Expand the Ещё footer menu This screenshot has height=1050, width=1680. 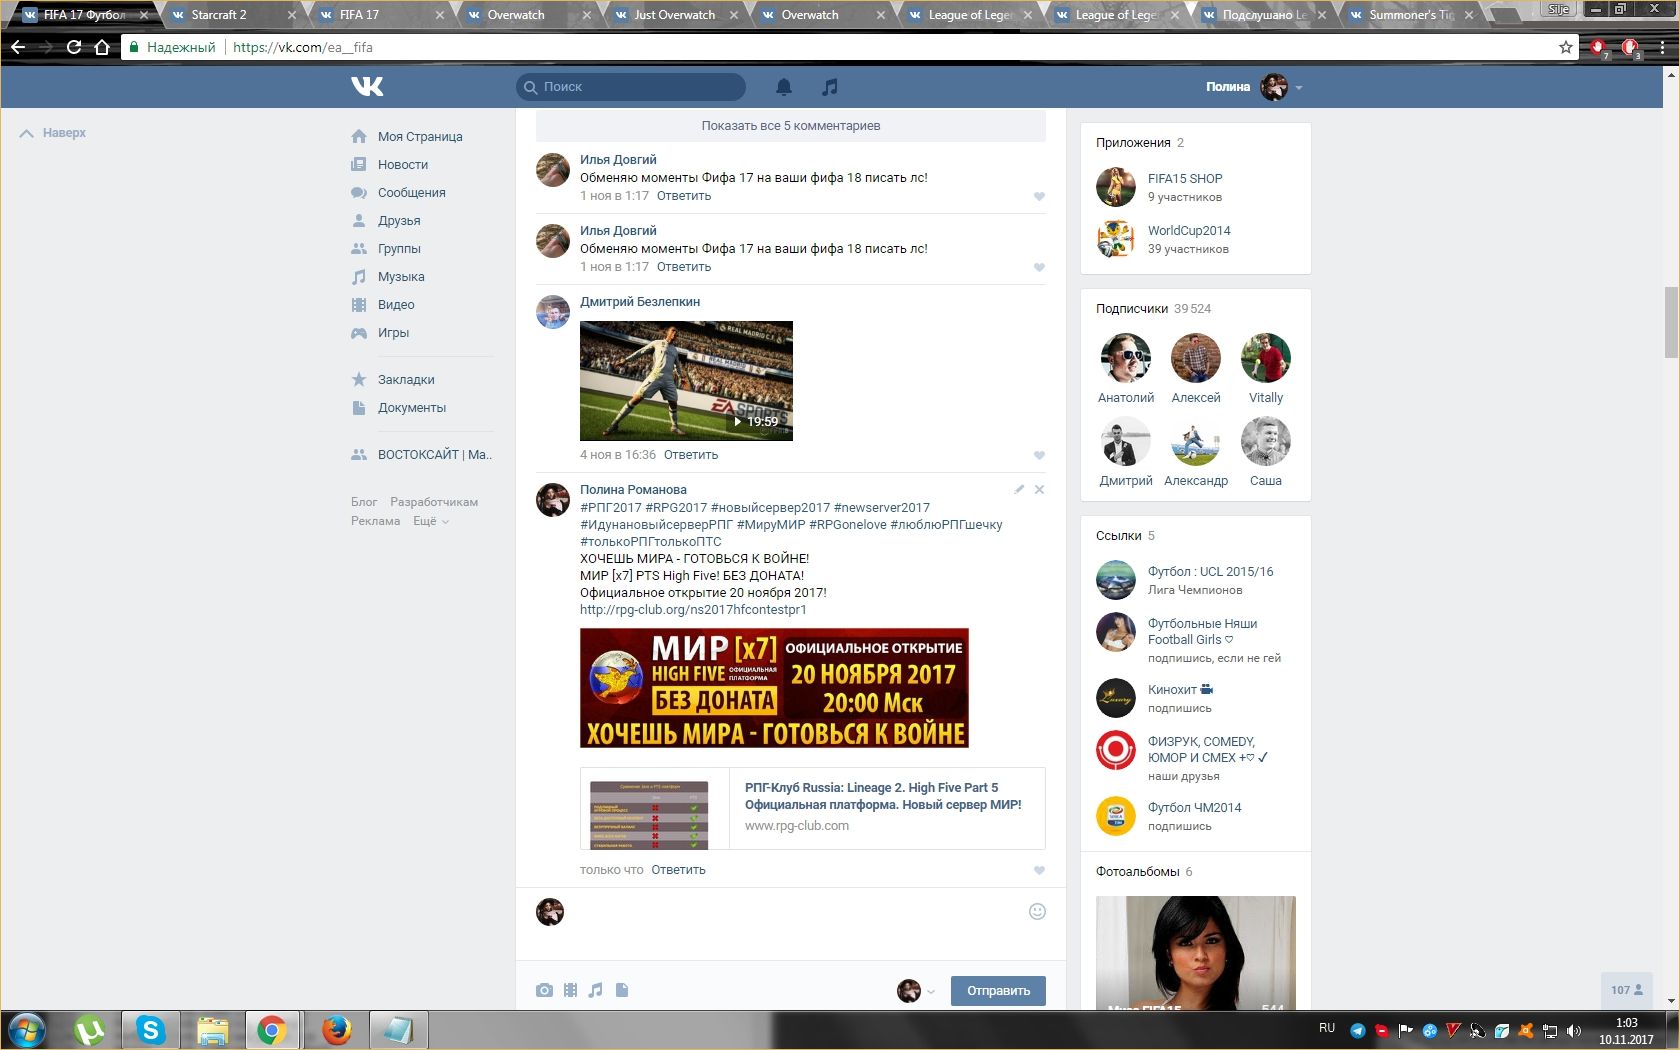pyautogui.click(x=430, y=521)
